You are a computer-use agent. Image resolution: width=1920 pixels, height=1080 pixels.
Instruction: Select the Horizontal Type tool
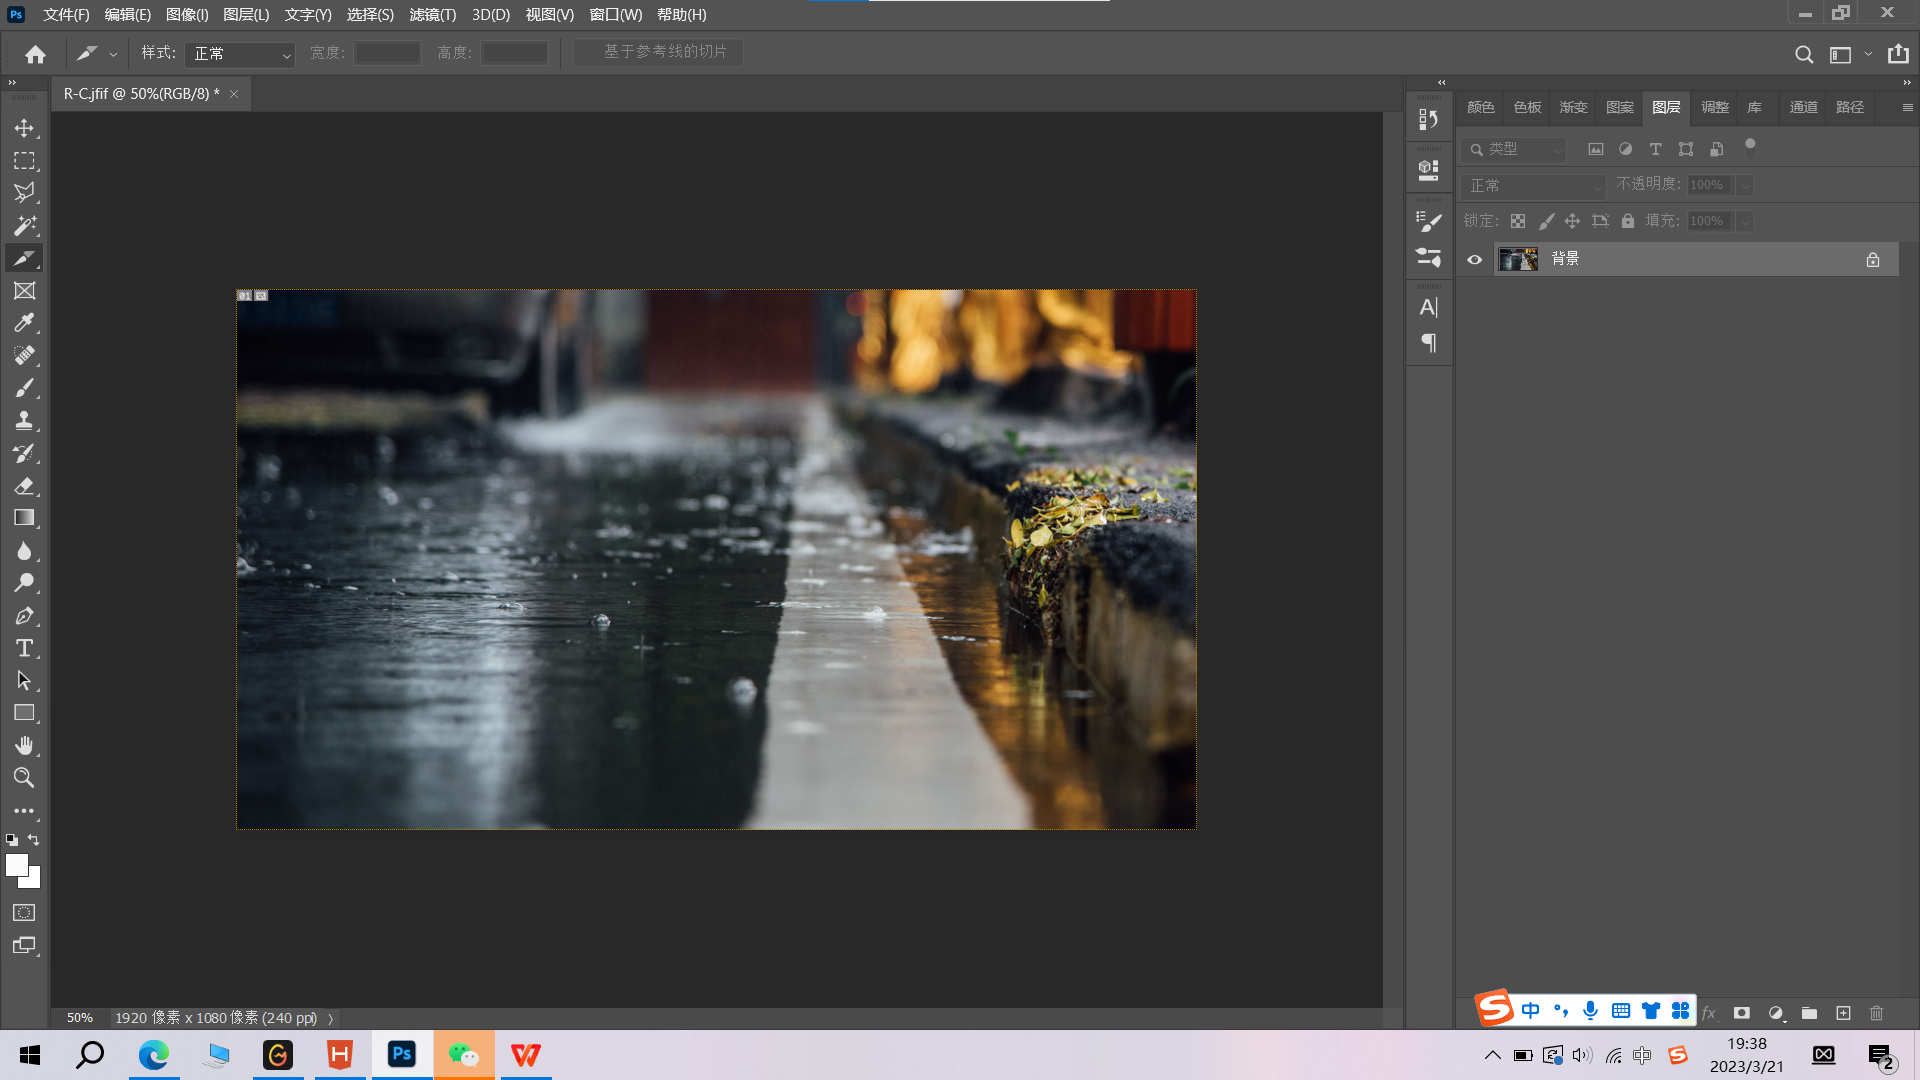[x=24, y=648]
